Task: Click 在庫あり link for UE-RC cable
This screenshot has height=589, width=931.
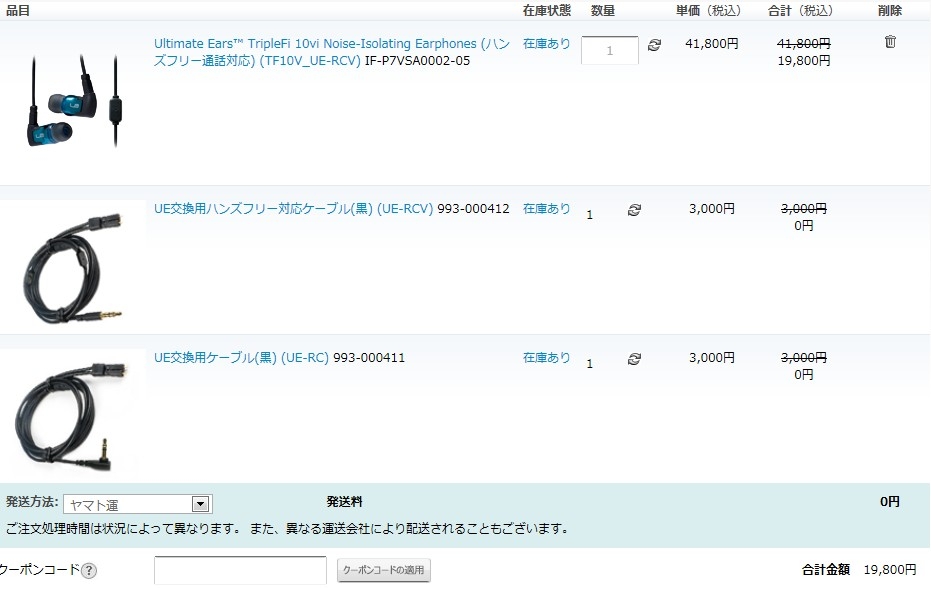Action: 546,358
